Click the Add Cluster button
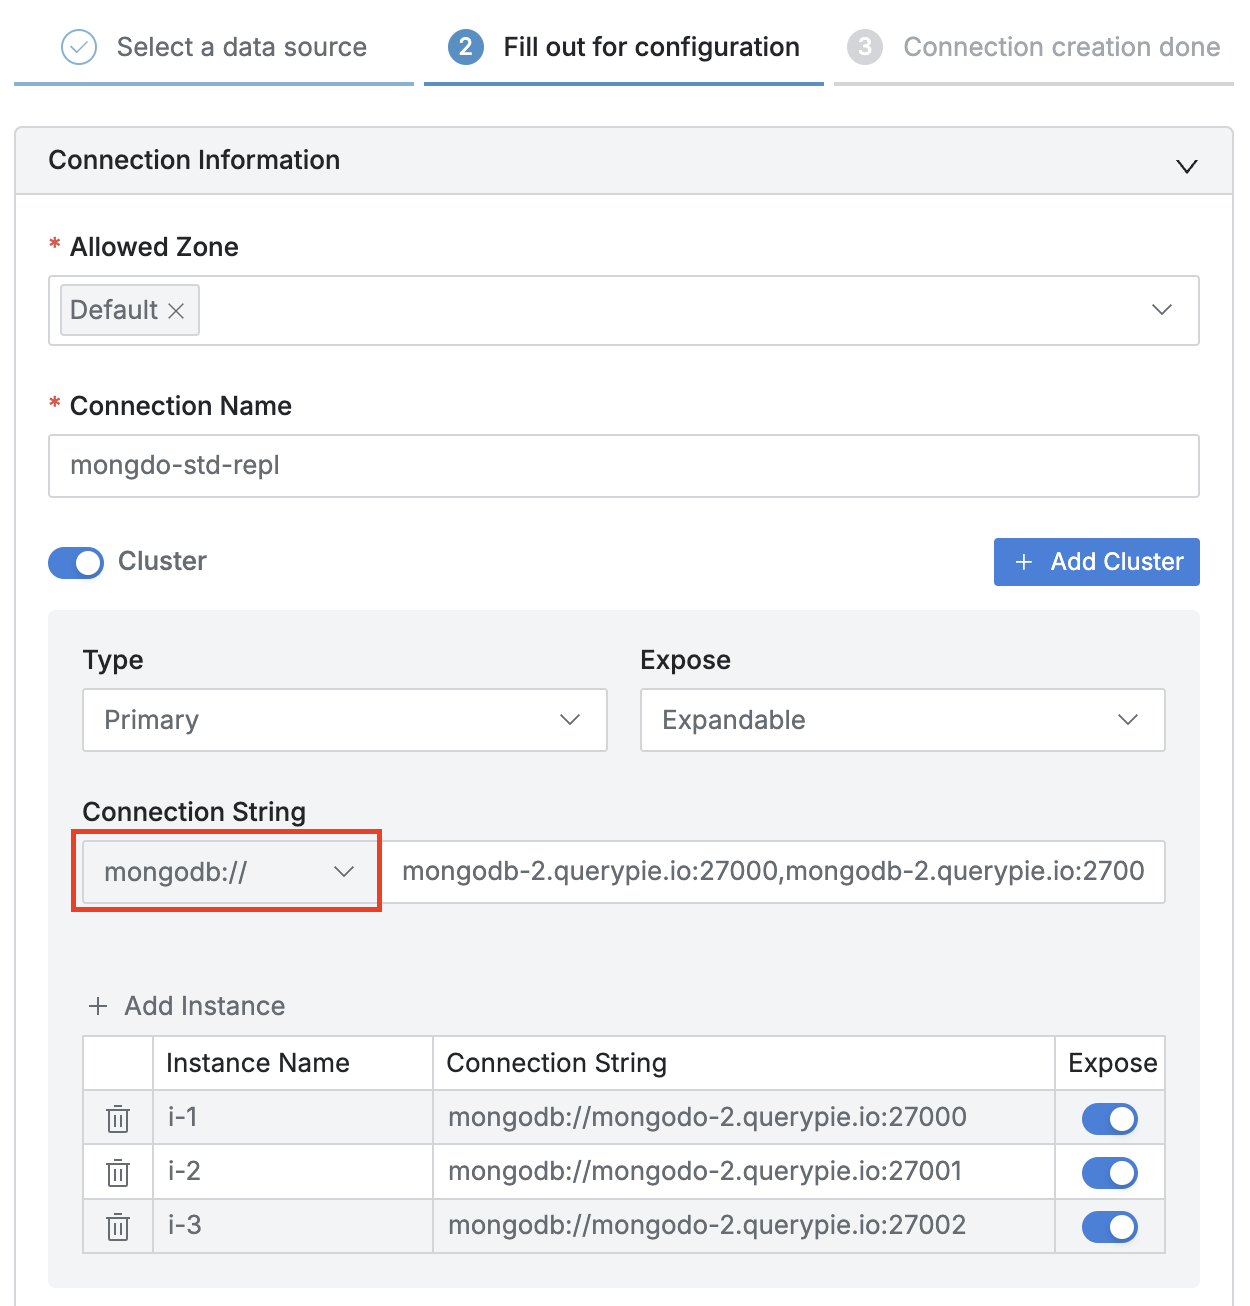The width and height of the screenshot is (1250, 1306). [1096, 562]
